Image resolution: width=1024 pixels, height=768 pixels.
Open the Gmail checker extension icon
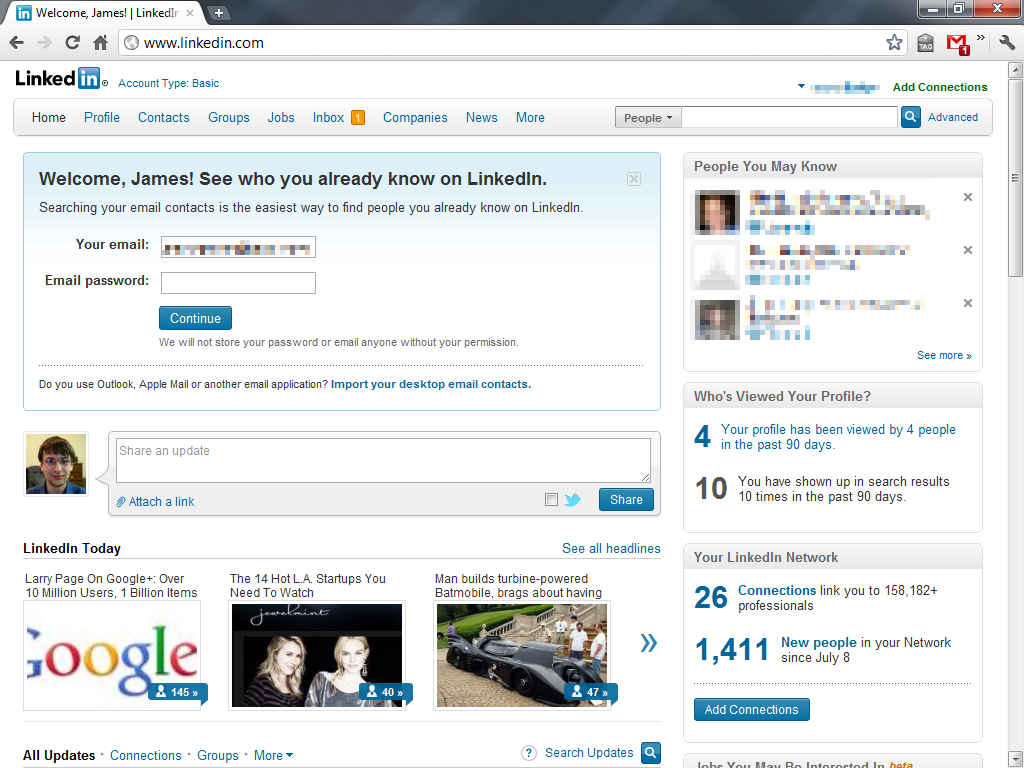pos(957,44)
